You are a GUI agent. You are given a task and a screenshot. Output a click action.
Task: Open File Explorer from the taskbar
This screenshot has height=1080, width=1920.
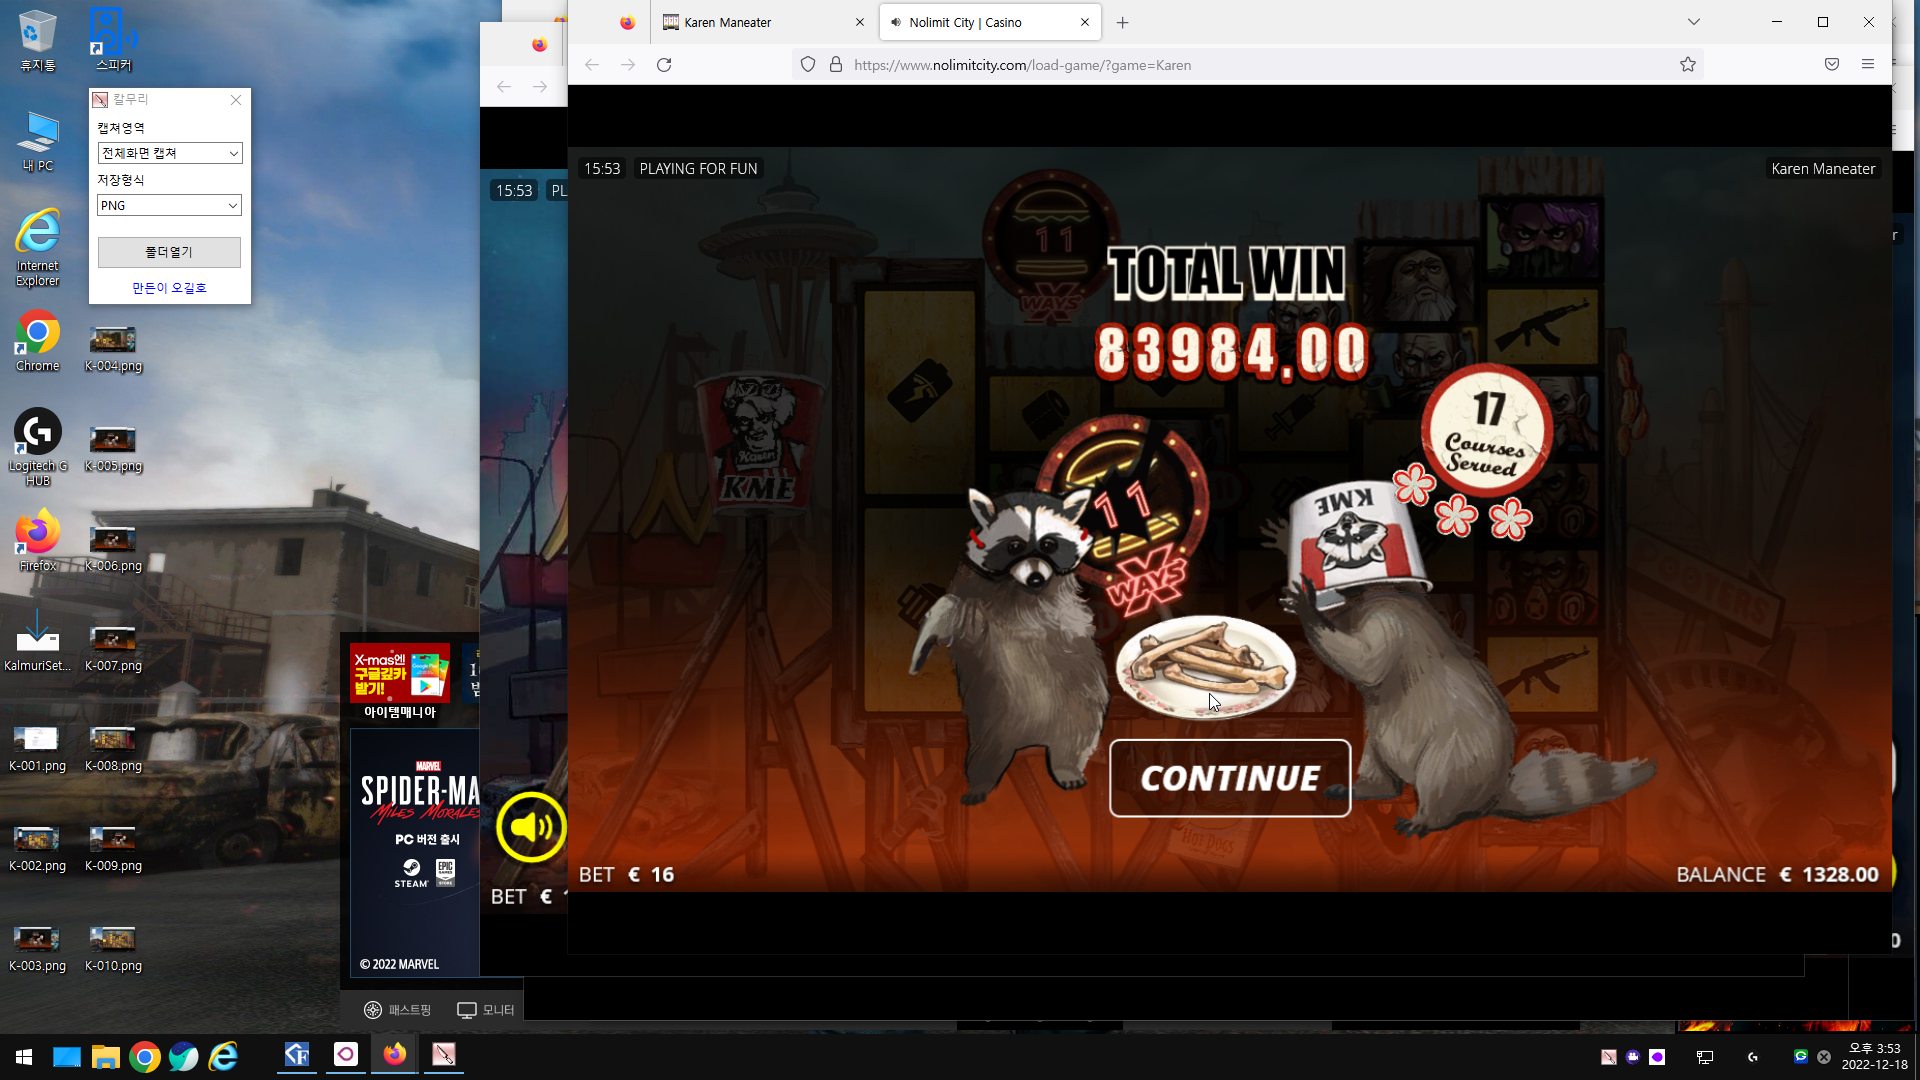[x=105, y=1057]
